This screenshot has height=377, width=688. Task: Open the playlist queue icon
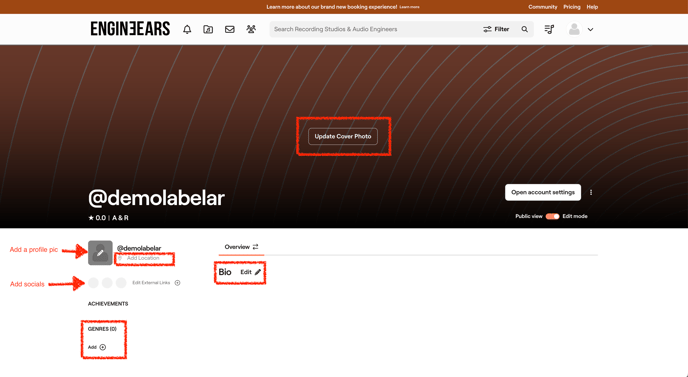click(x=549, y=29)
